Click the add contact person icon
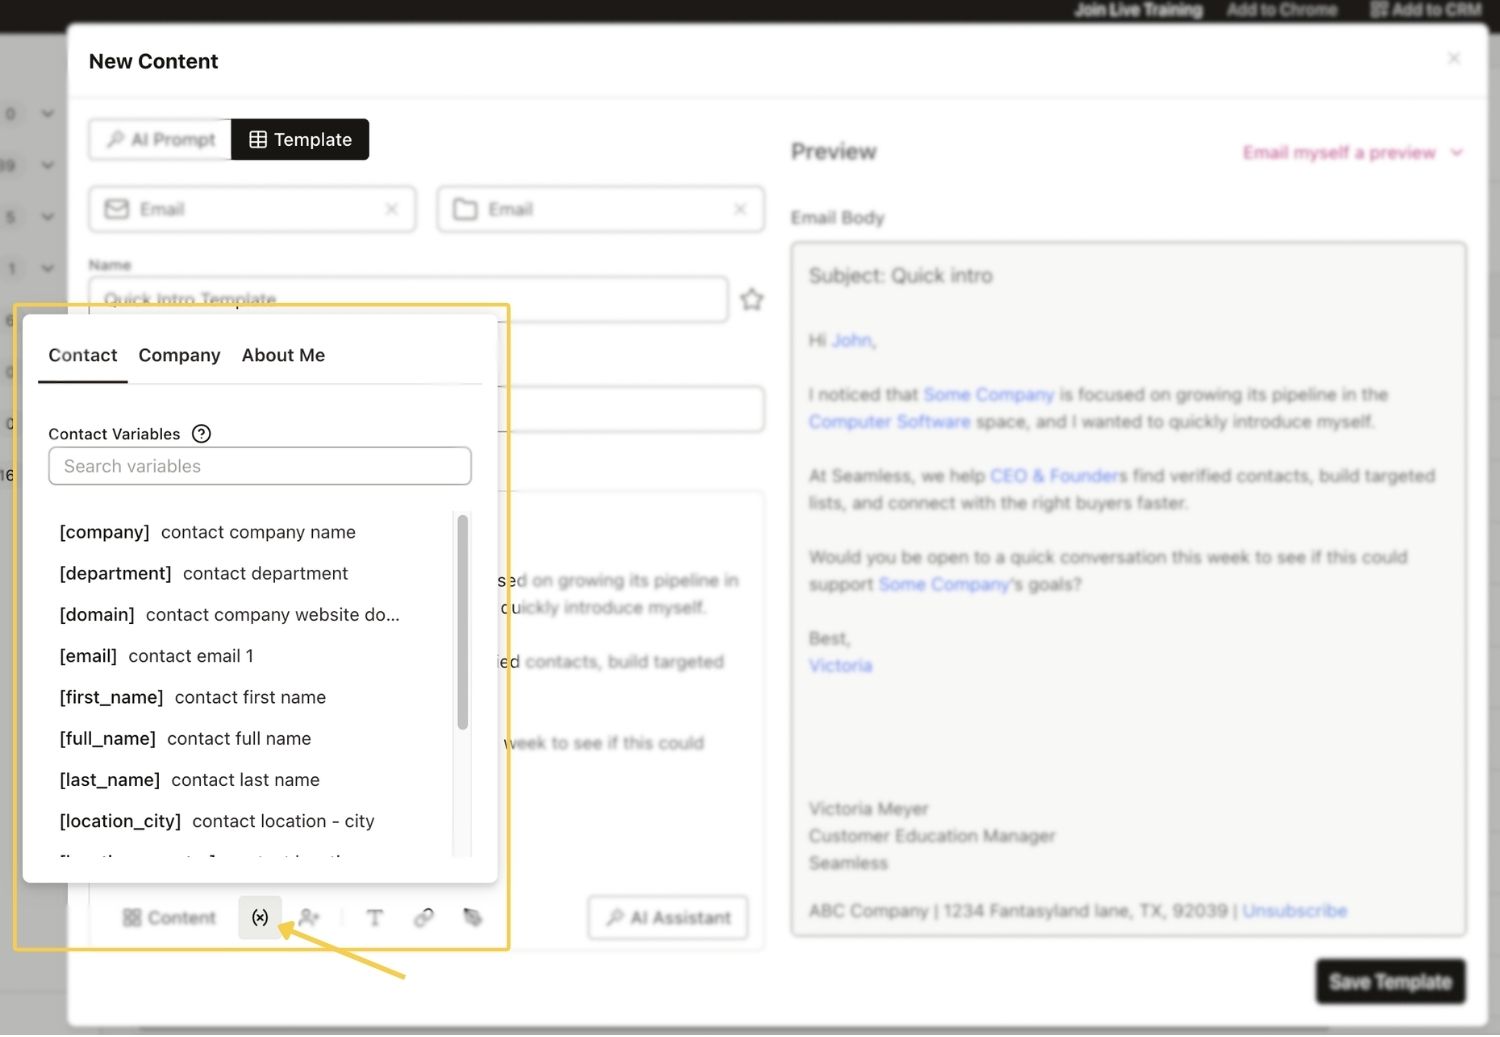Viewport: 1500px width, 1037px height. click(x=309, y=917)
